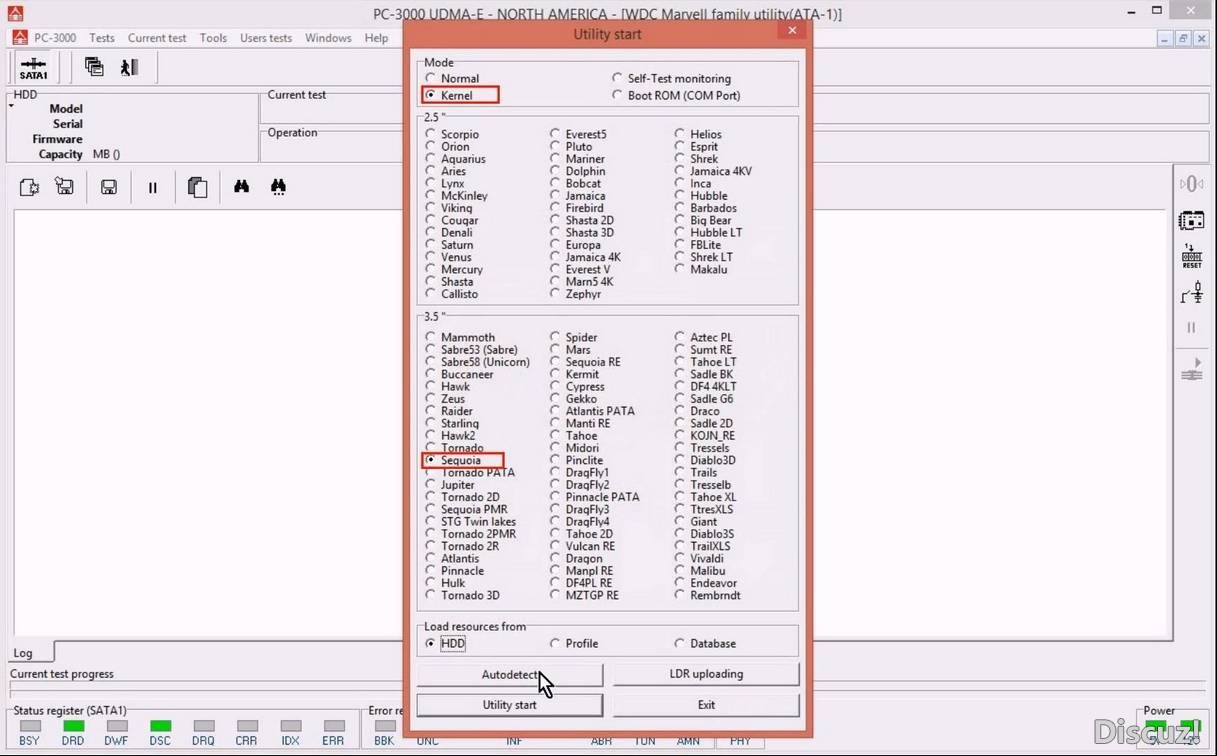Choose the Aztec PL option

[680, 337]
